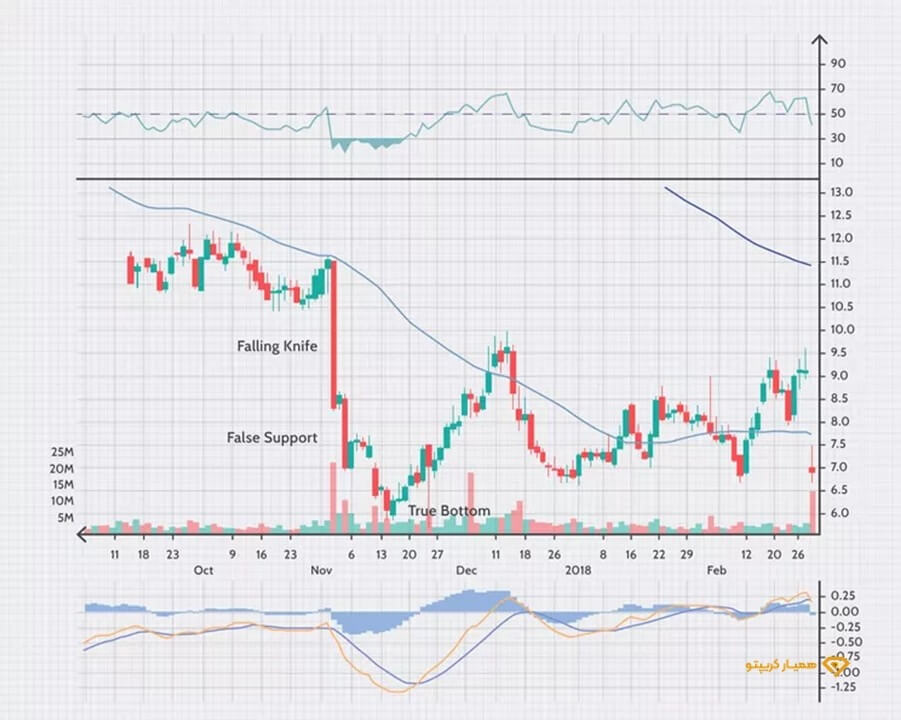Click the Oct month label on the date axis
Image resolution: width=901 pixels, height=720 pixels.
coord(203,570)
